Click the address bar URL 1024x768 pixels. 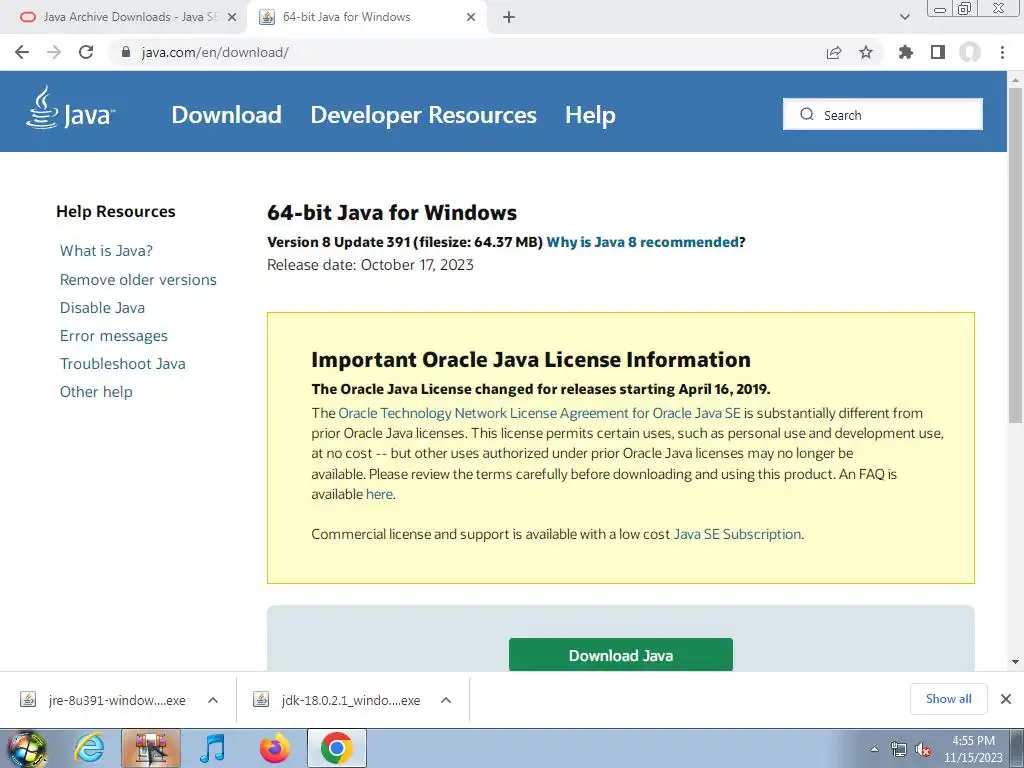click(216, 52)
